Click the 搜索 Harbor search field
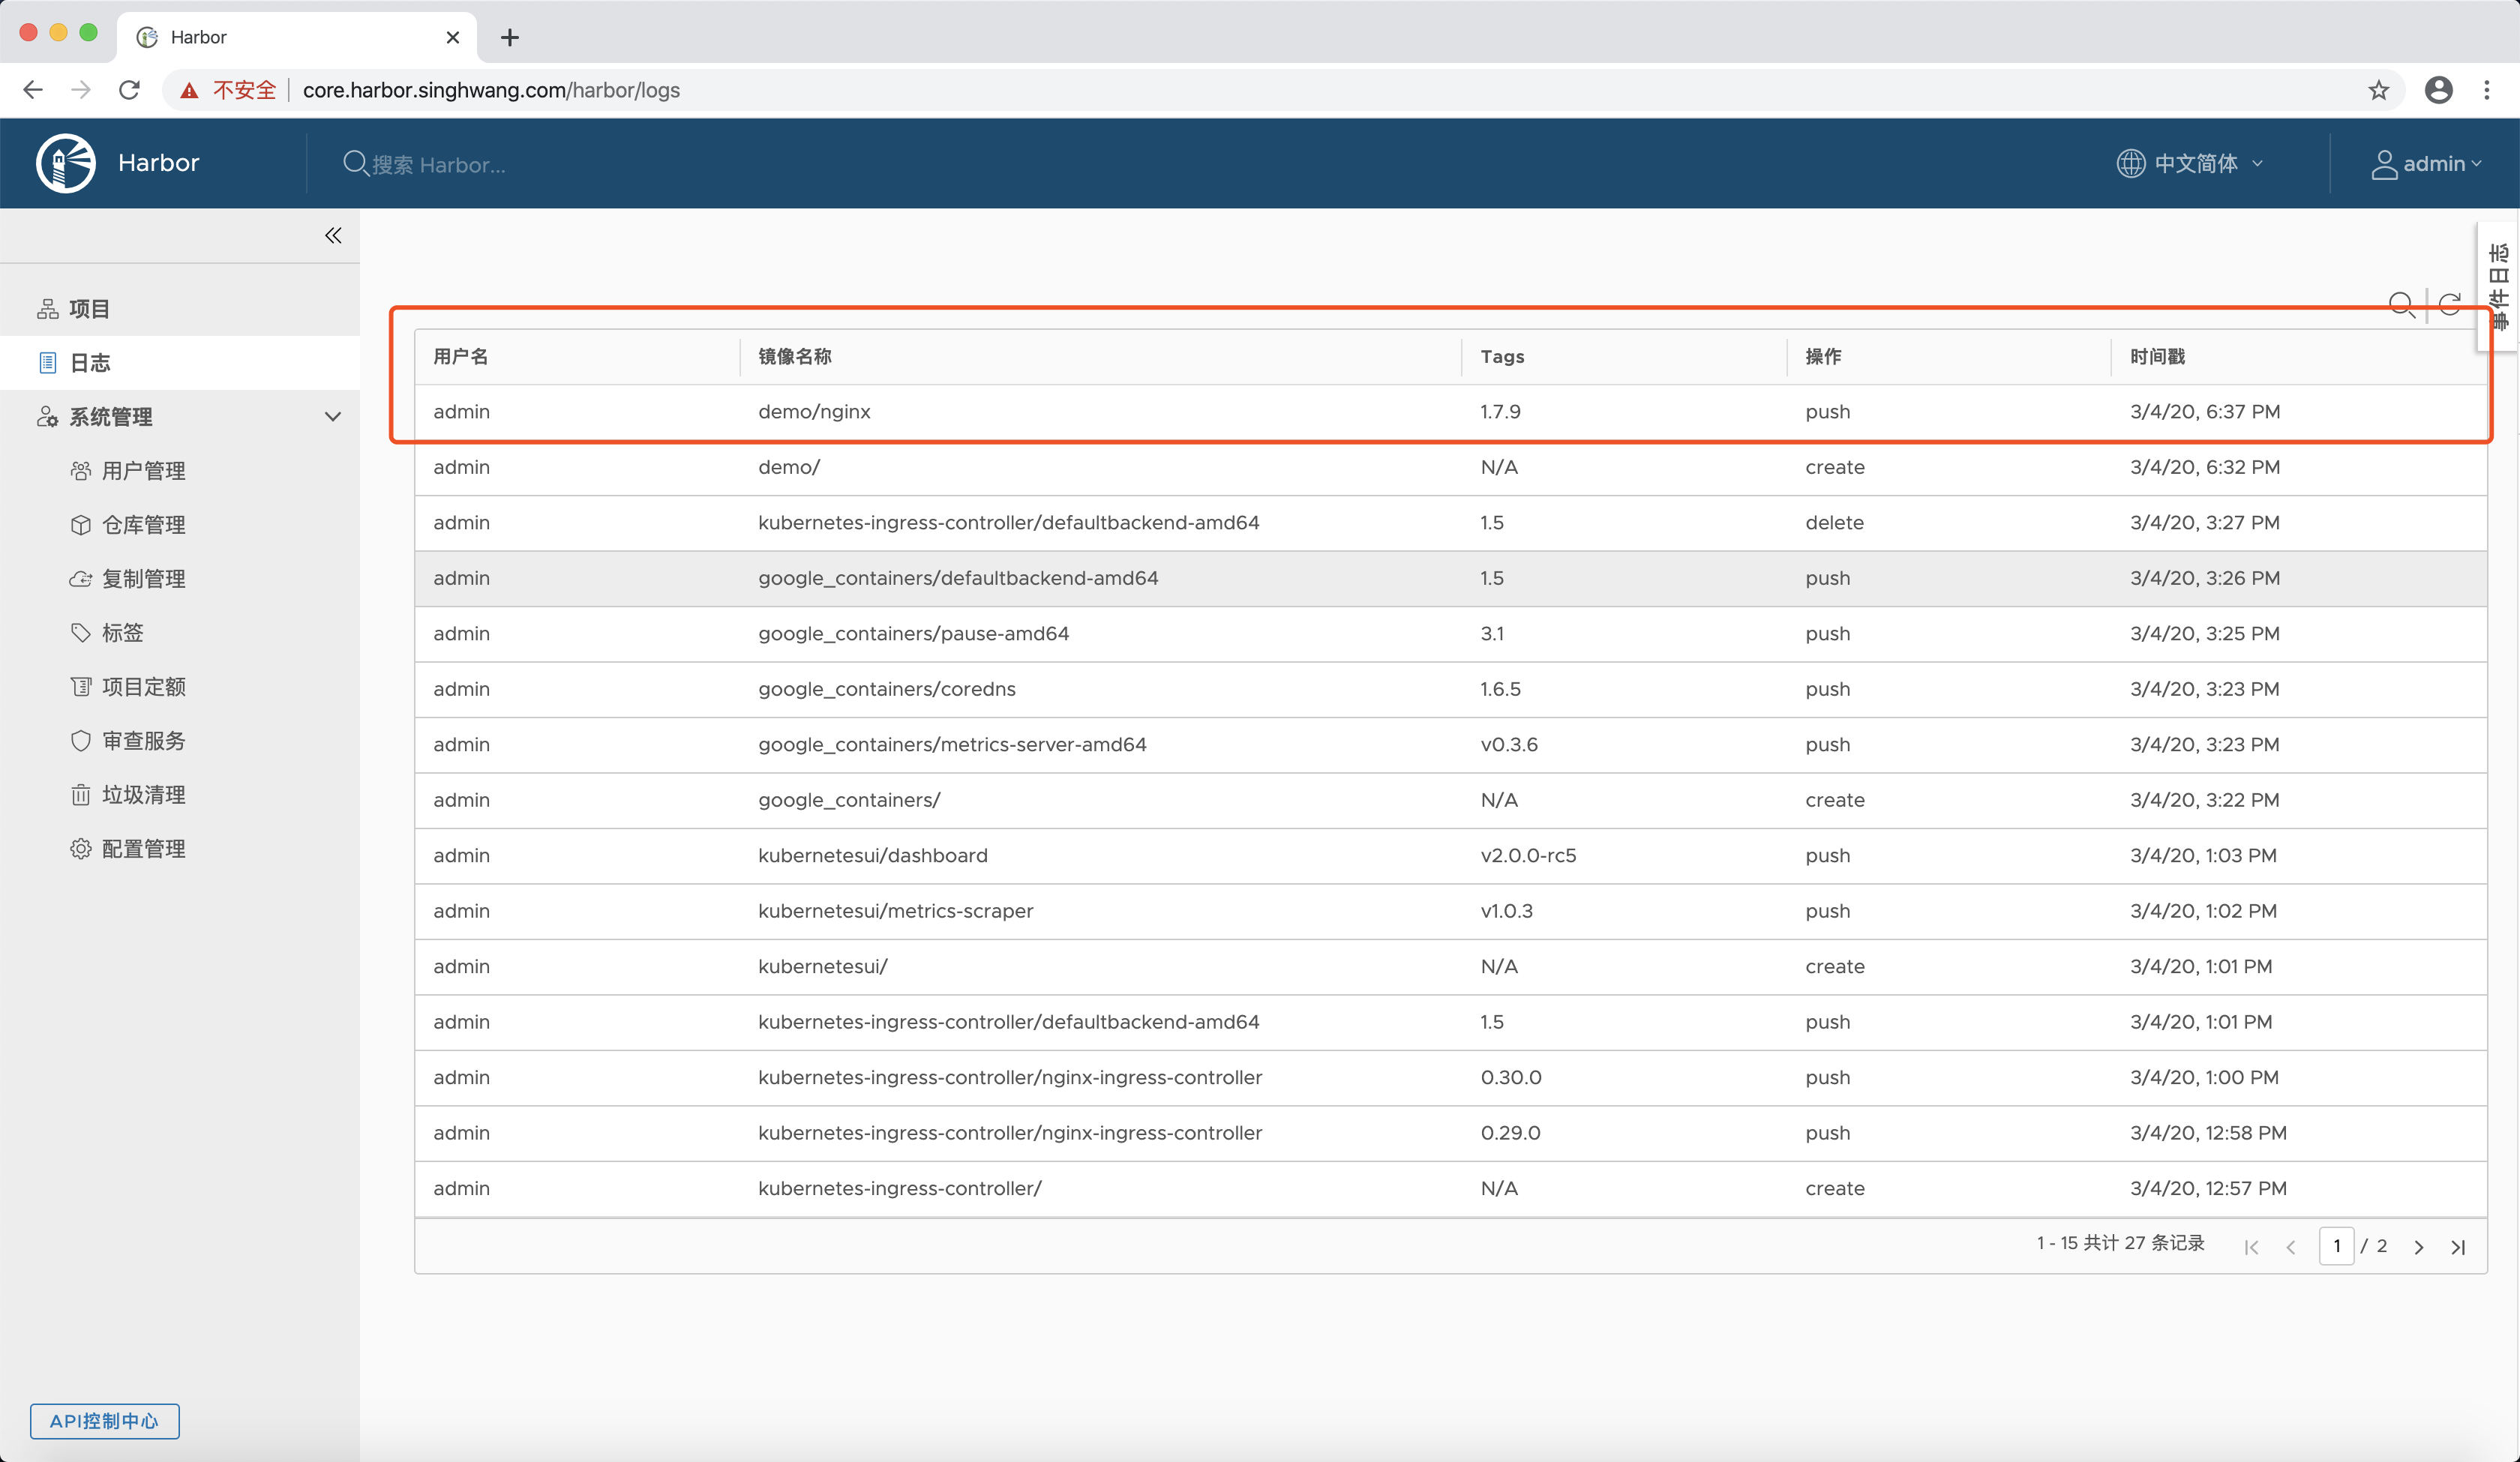Viewport: 2520px width, 1462px height. click(x=438, y=164)
